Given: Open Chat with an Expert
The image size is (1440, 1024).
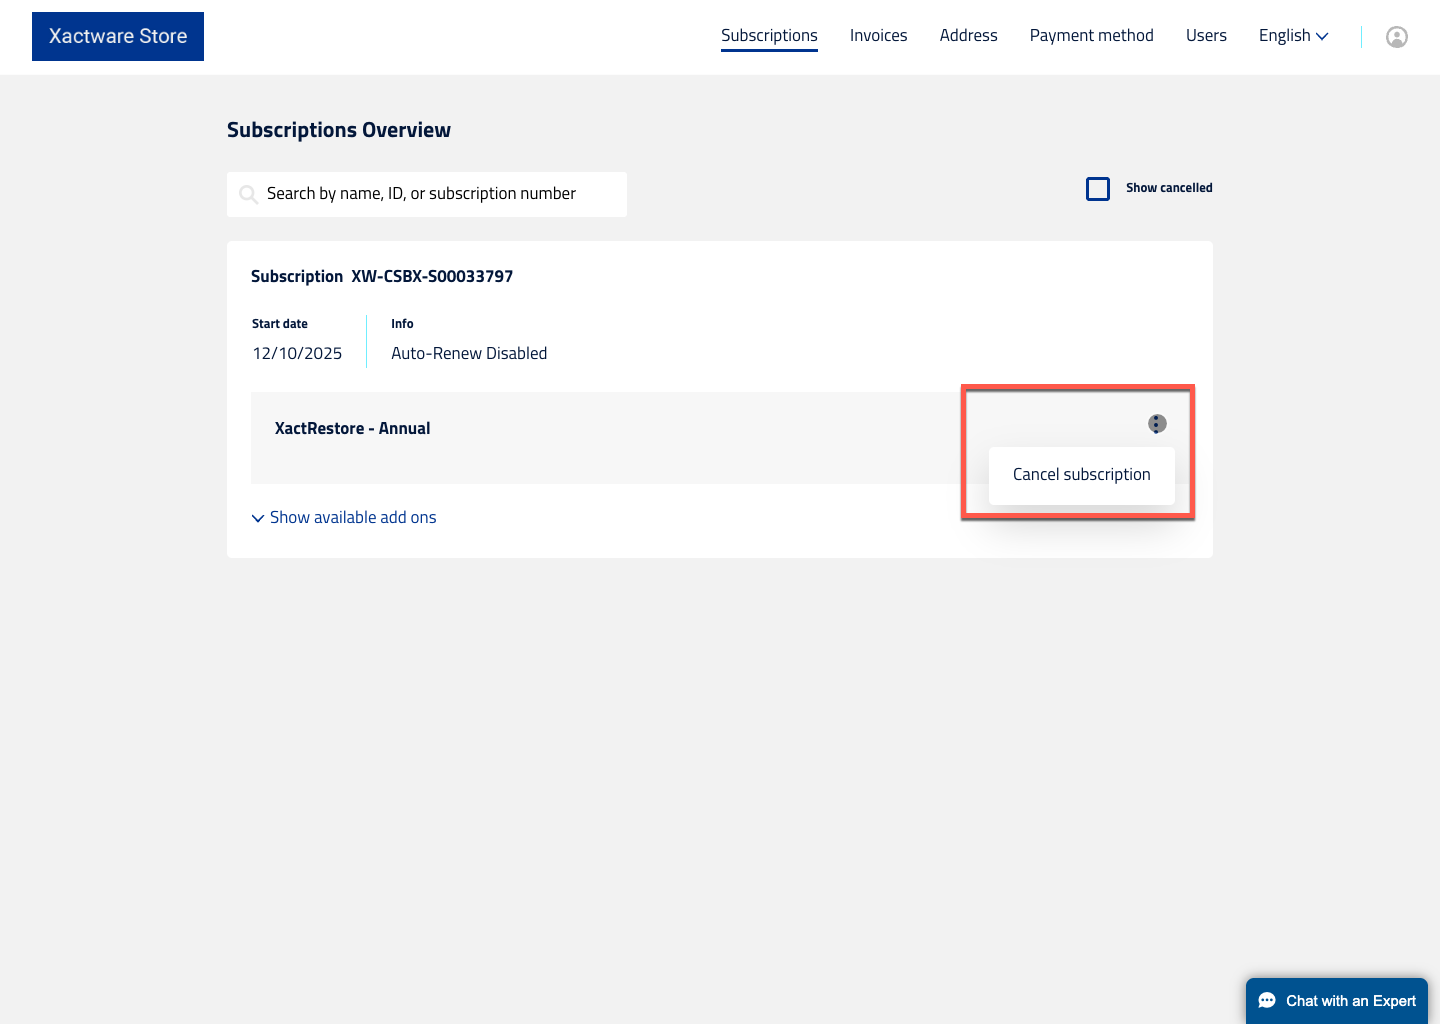Looking at the screenshot, I should coord(1350,1001).
